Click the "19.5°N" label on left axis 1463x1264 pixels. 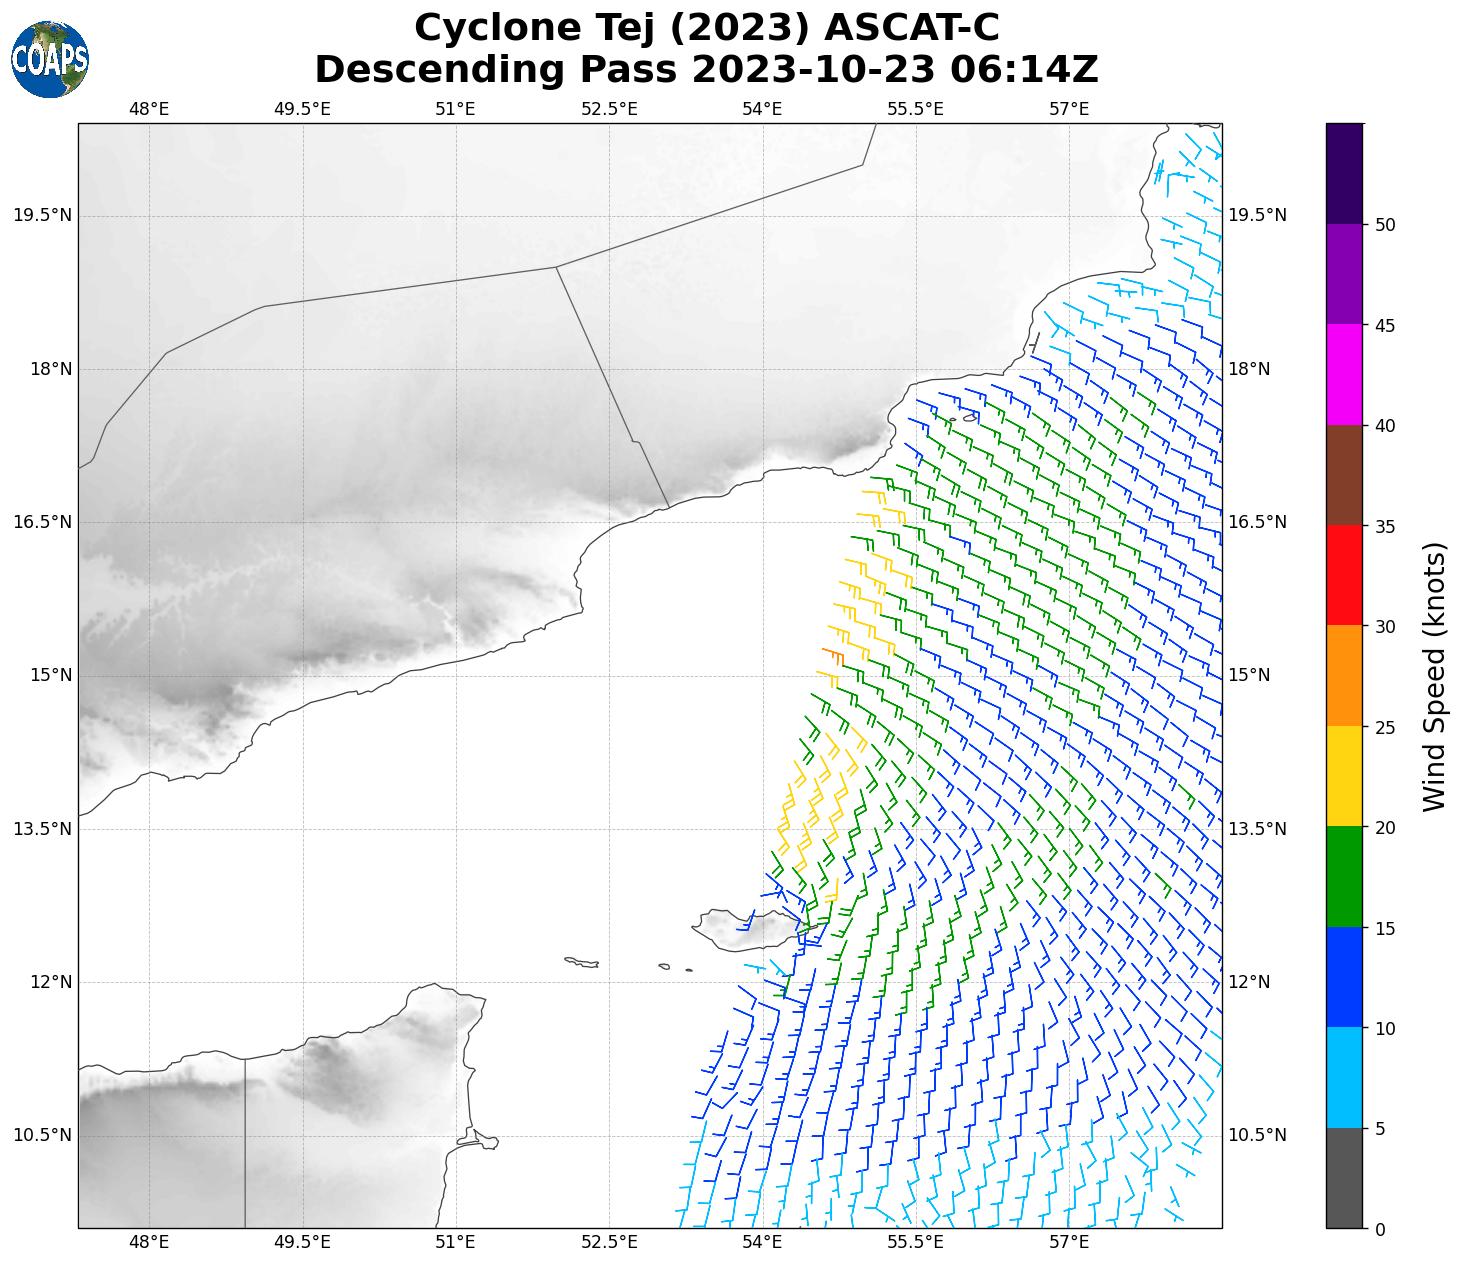pos(42,216)
